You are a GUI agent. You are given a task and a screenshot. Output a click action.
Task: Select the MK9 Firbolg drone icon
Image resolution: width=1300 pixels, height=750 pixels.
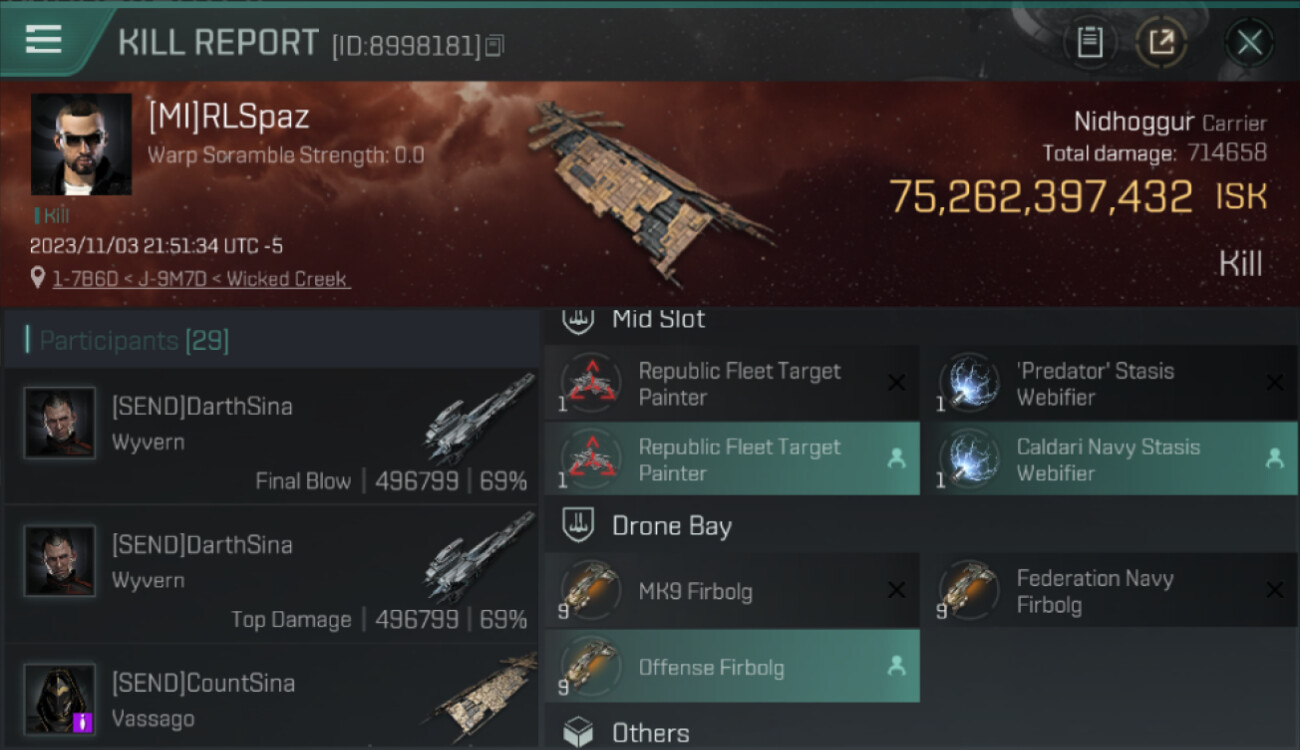coord(590,590)
